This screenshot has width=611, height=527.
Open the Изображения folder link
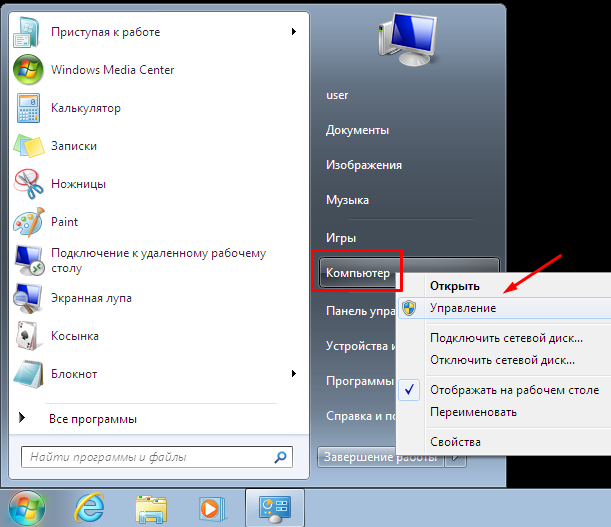(x=364, y=165)
